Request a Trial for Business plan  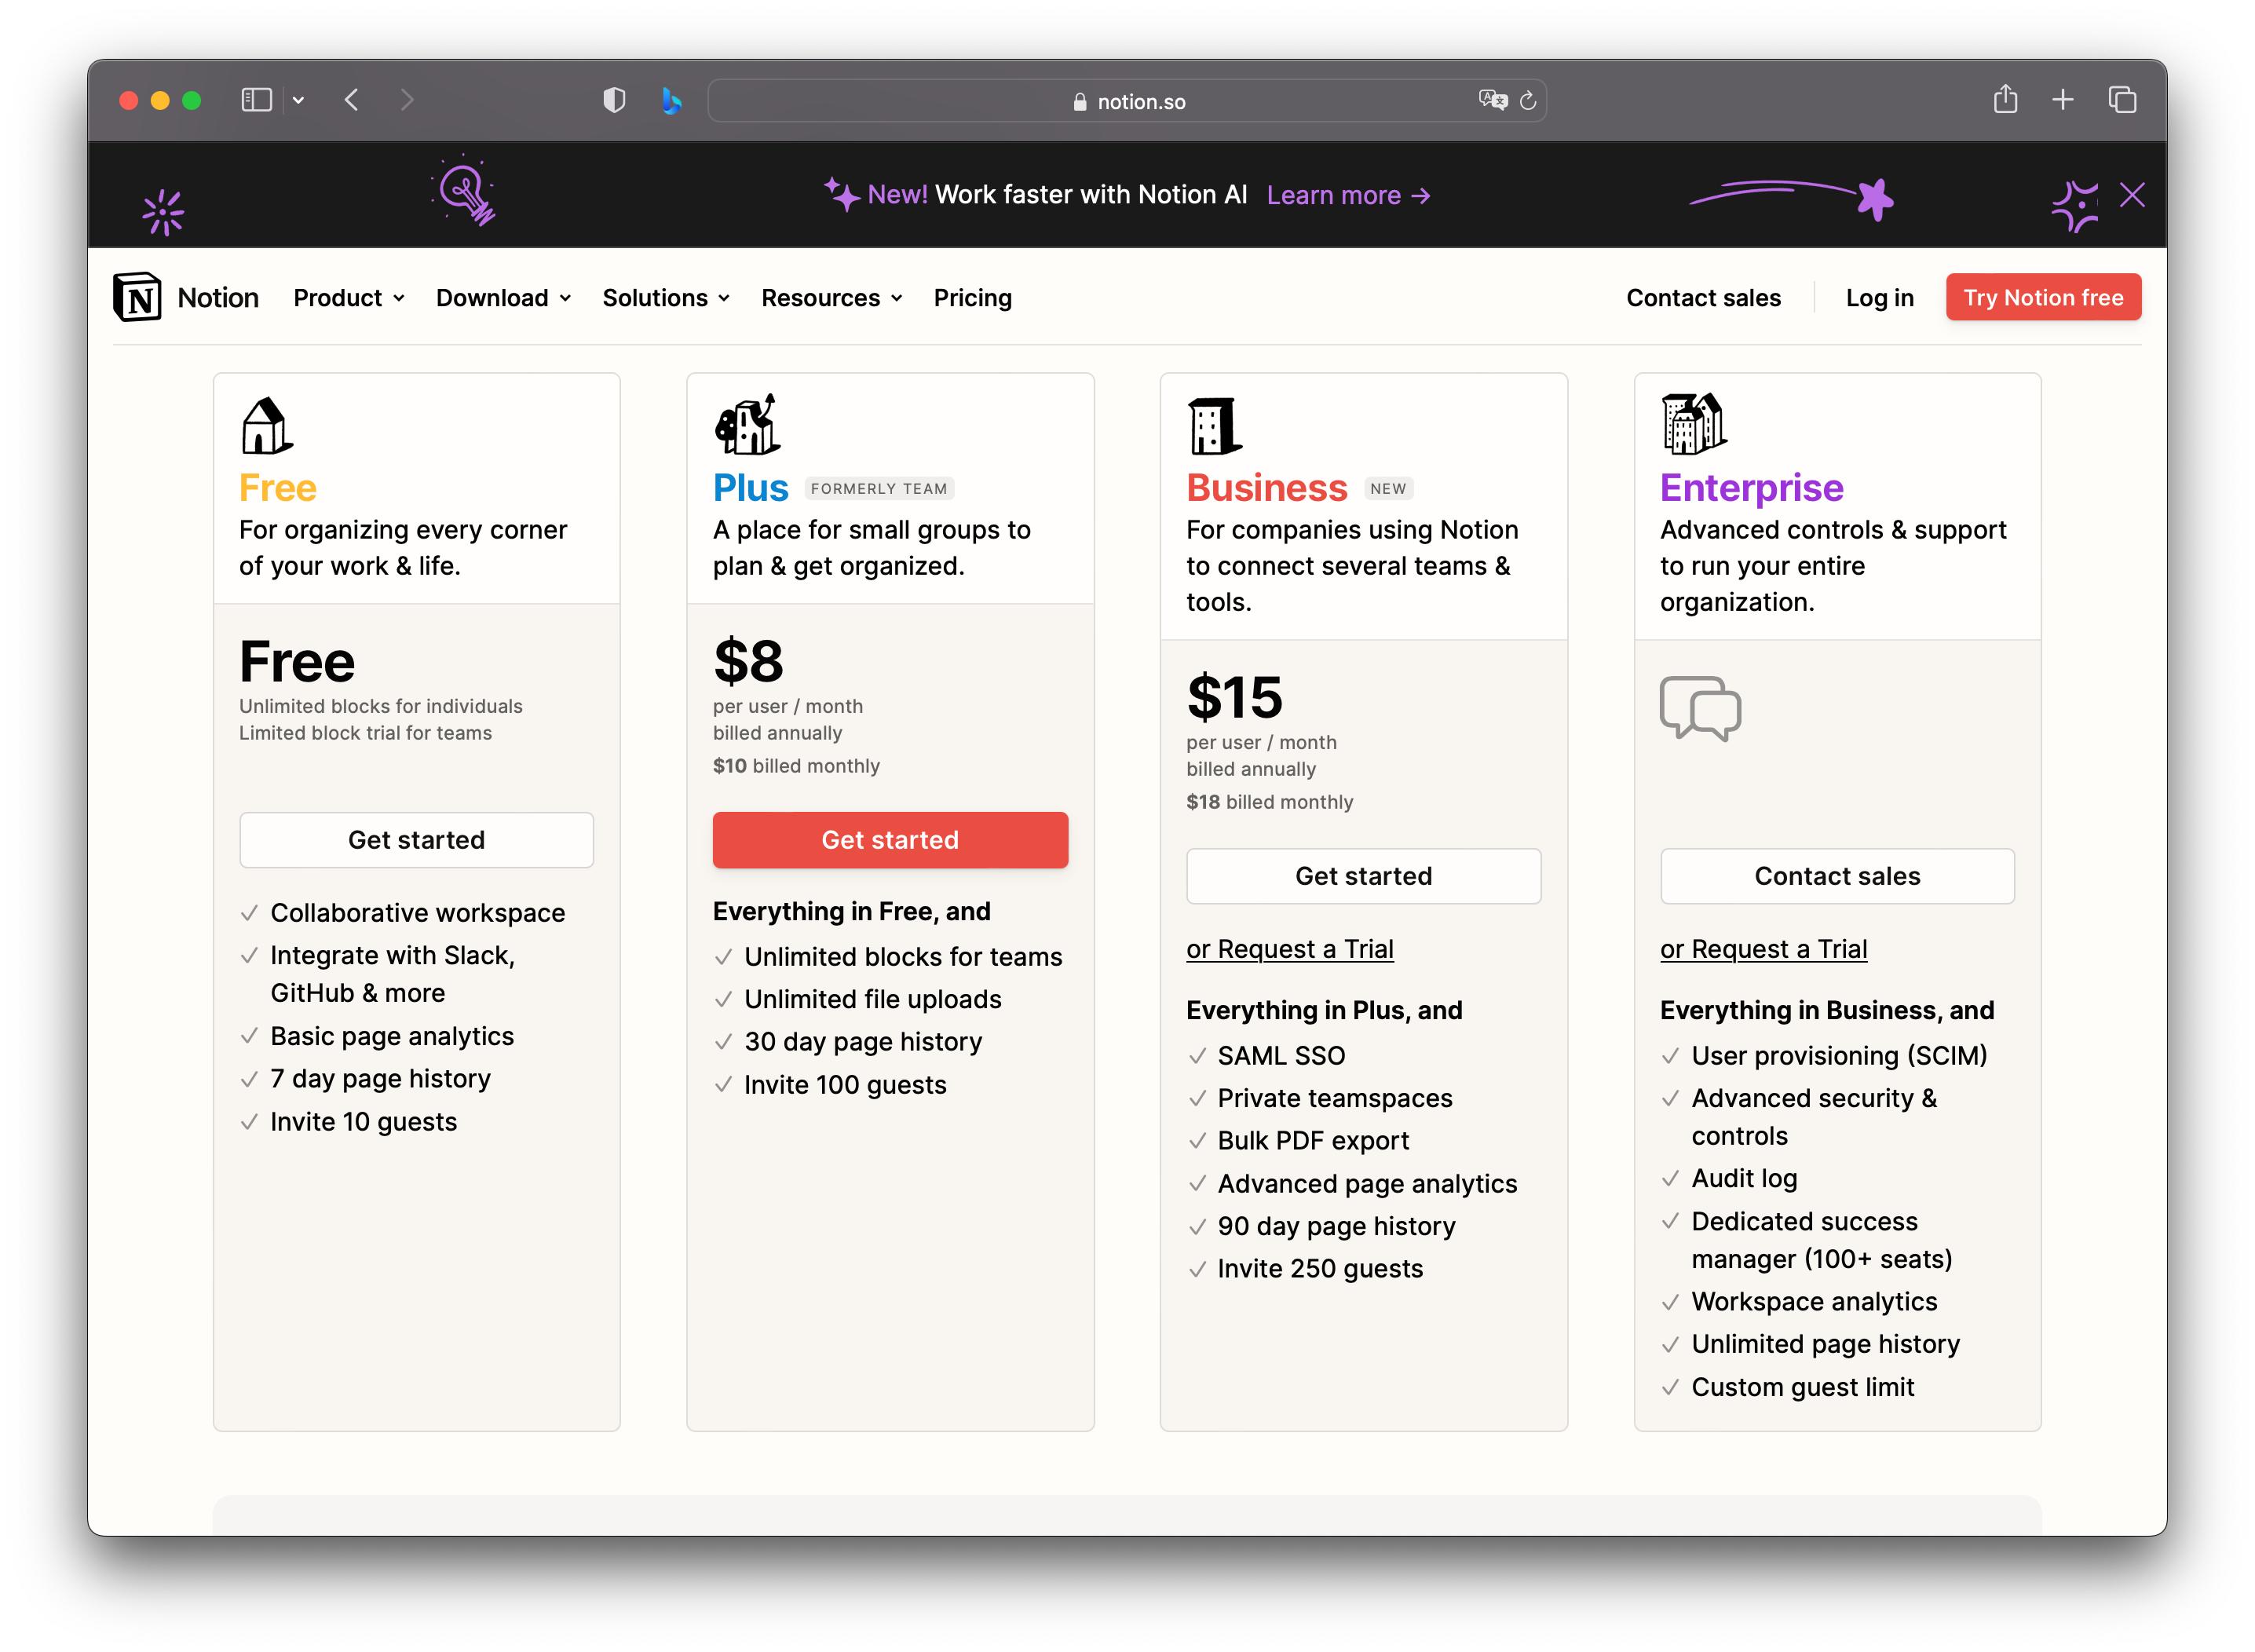coord(1289,949)
